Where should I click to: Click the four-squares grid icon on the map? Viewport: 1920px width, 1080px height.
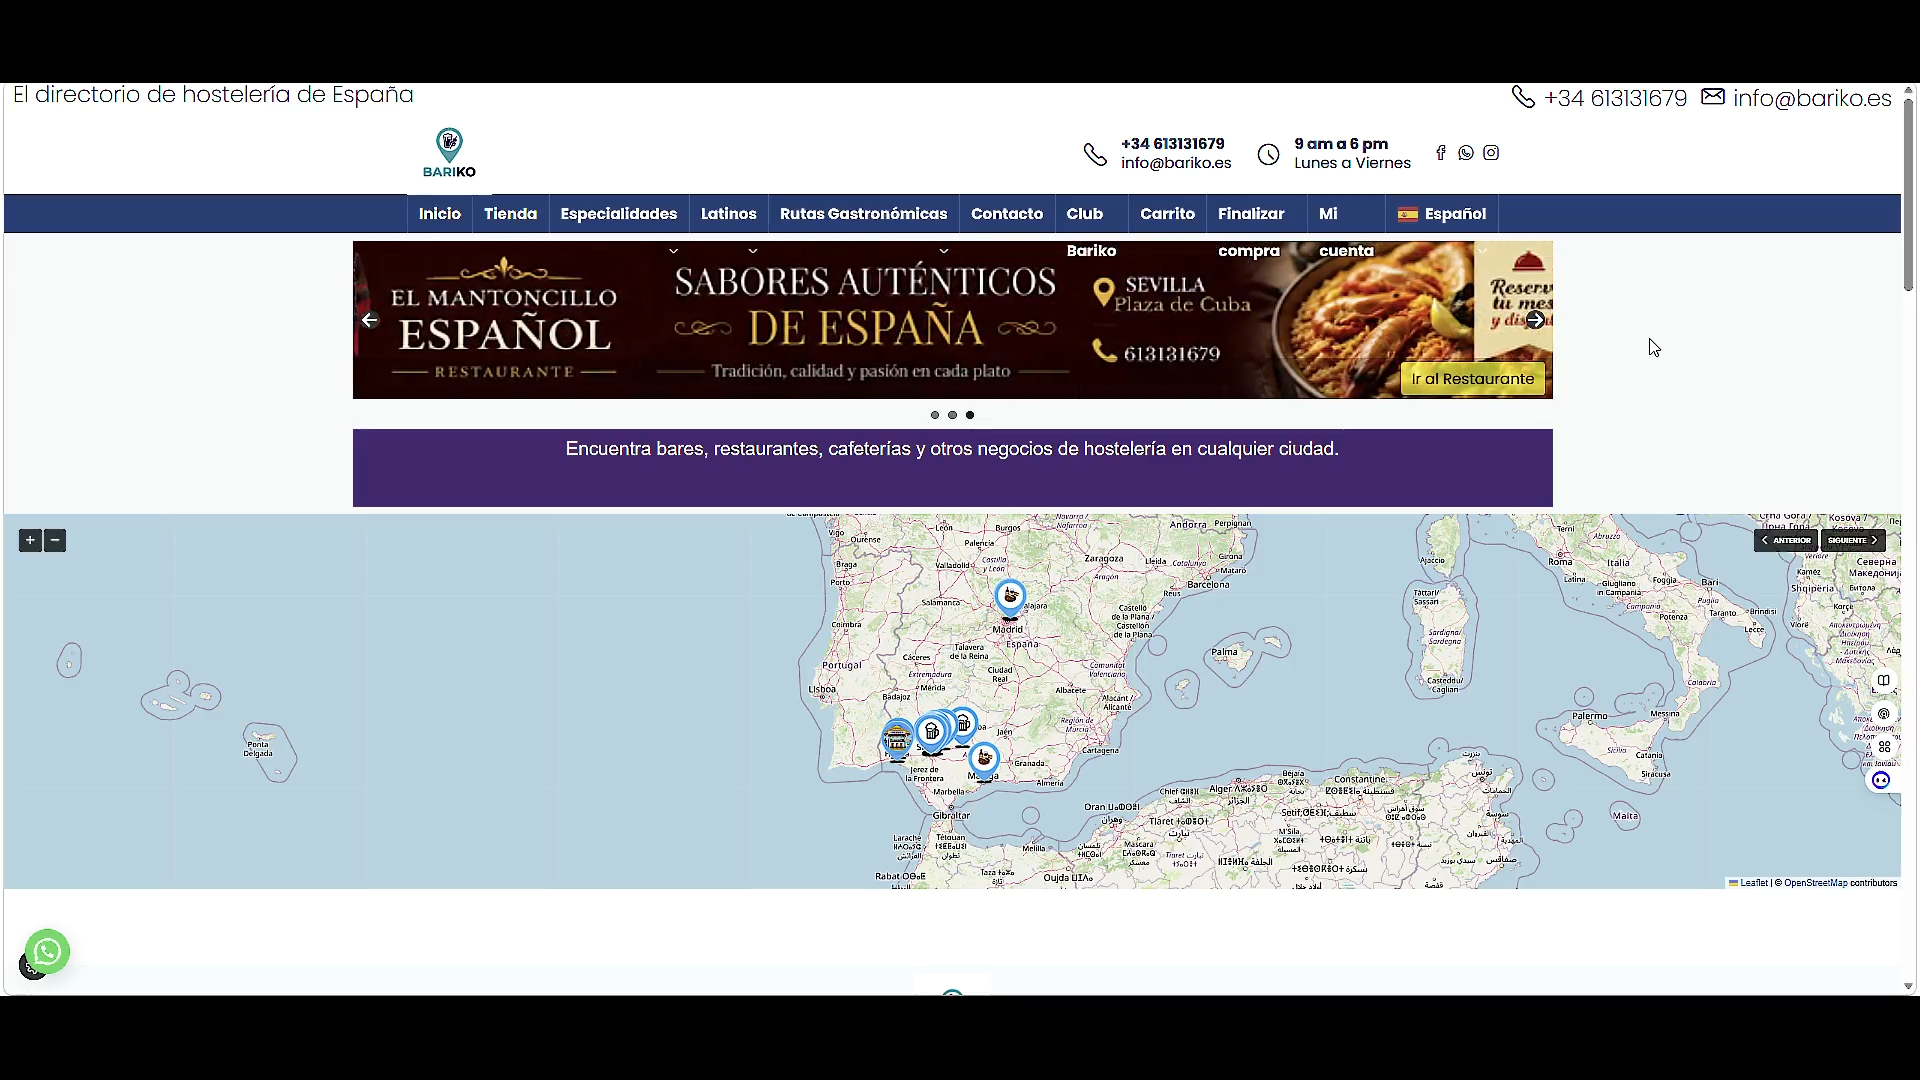click(1884, 747)
